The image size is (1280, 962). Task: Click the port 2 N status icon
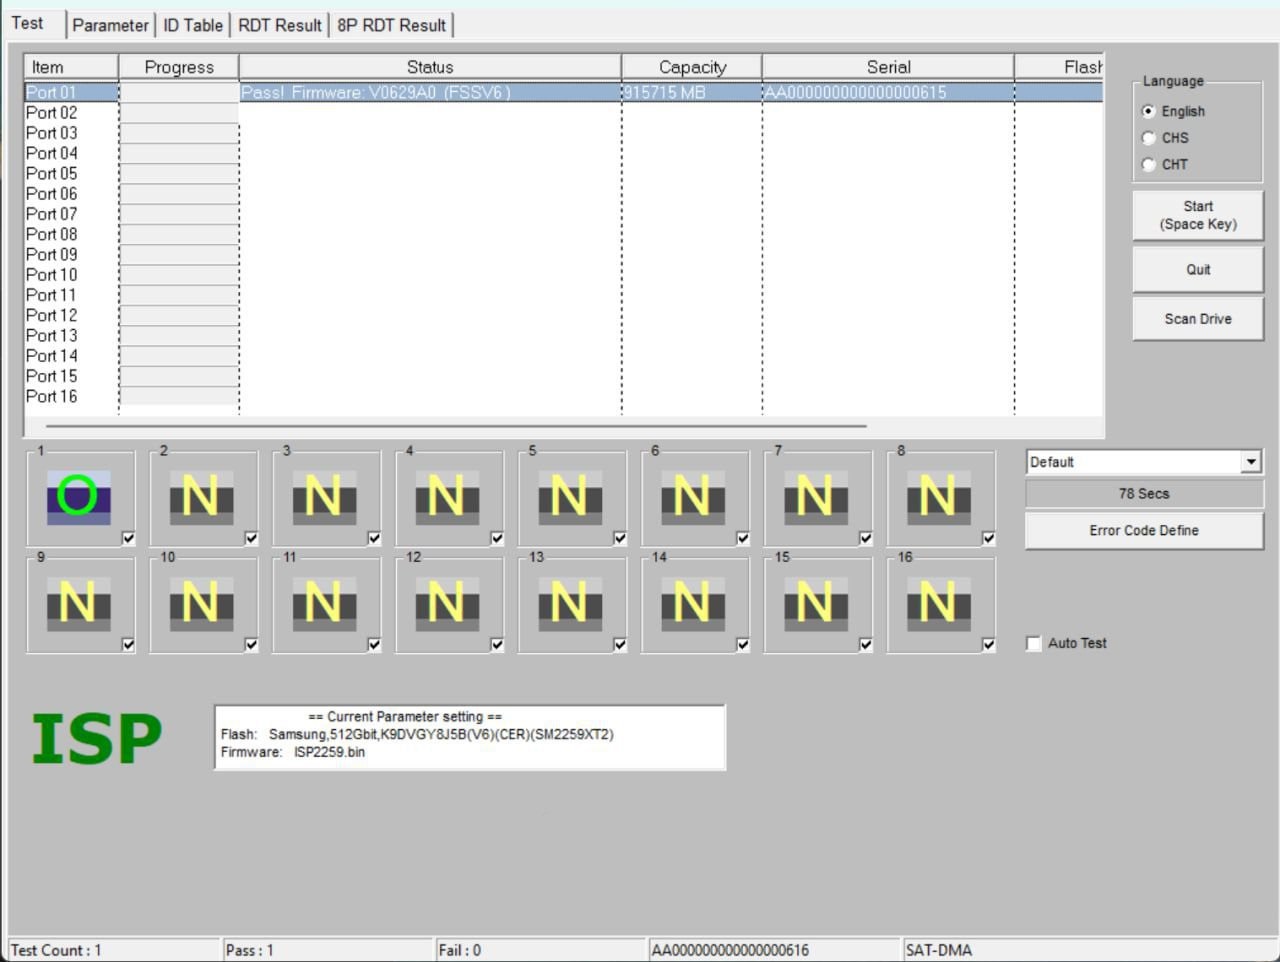pyautogui.click(x=201, y=497)
